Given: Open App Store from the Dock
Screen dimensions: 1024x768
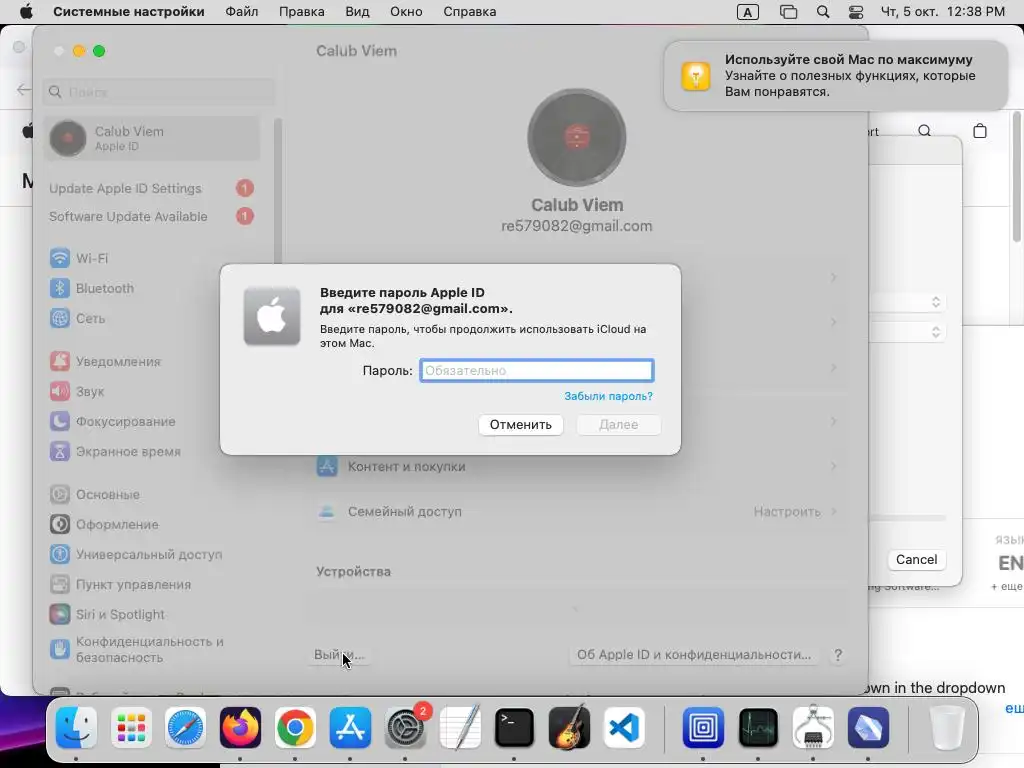Looking at the screenshot, I should (x=350, y=728).
